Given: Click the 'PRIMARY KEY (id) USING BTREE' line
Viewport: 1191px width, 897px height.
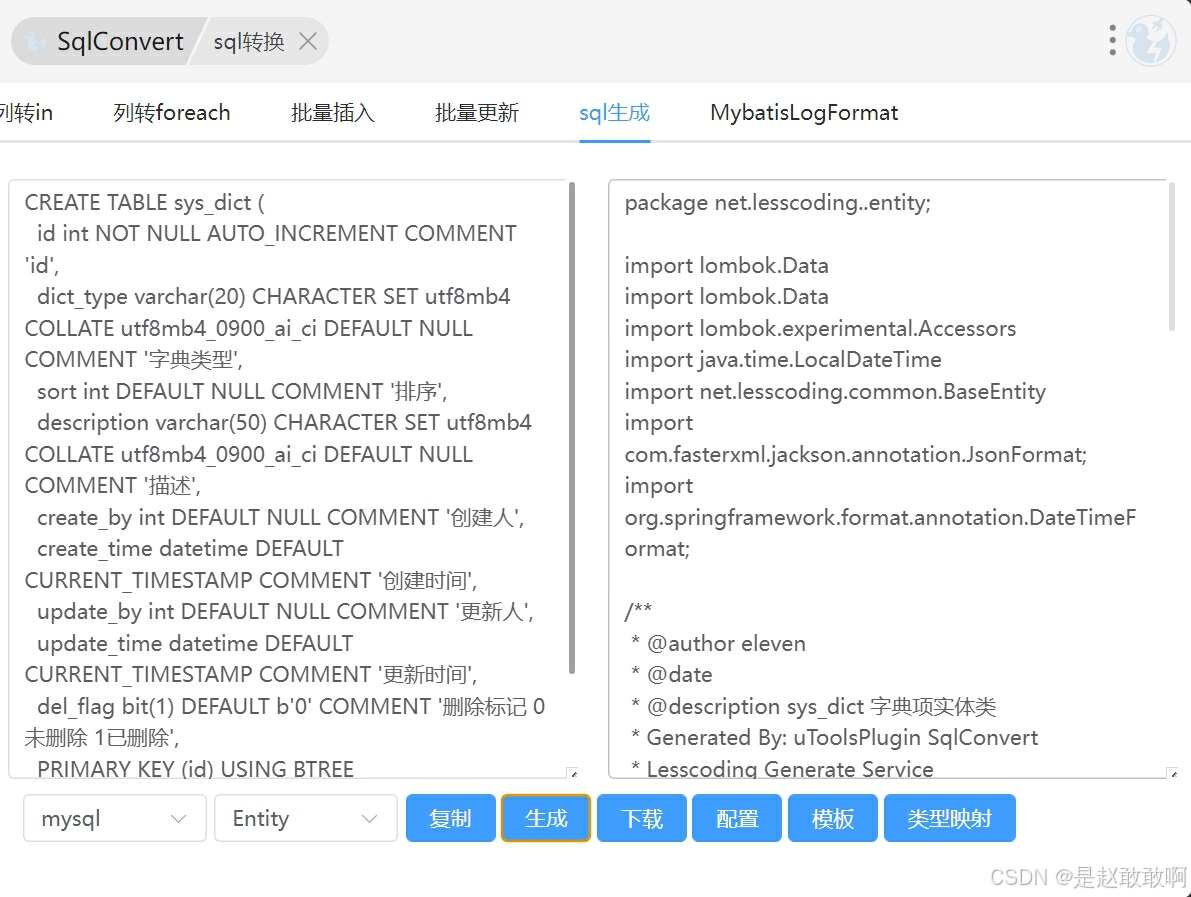Looking at the screenshot, I should point(195,769).
